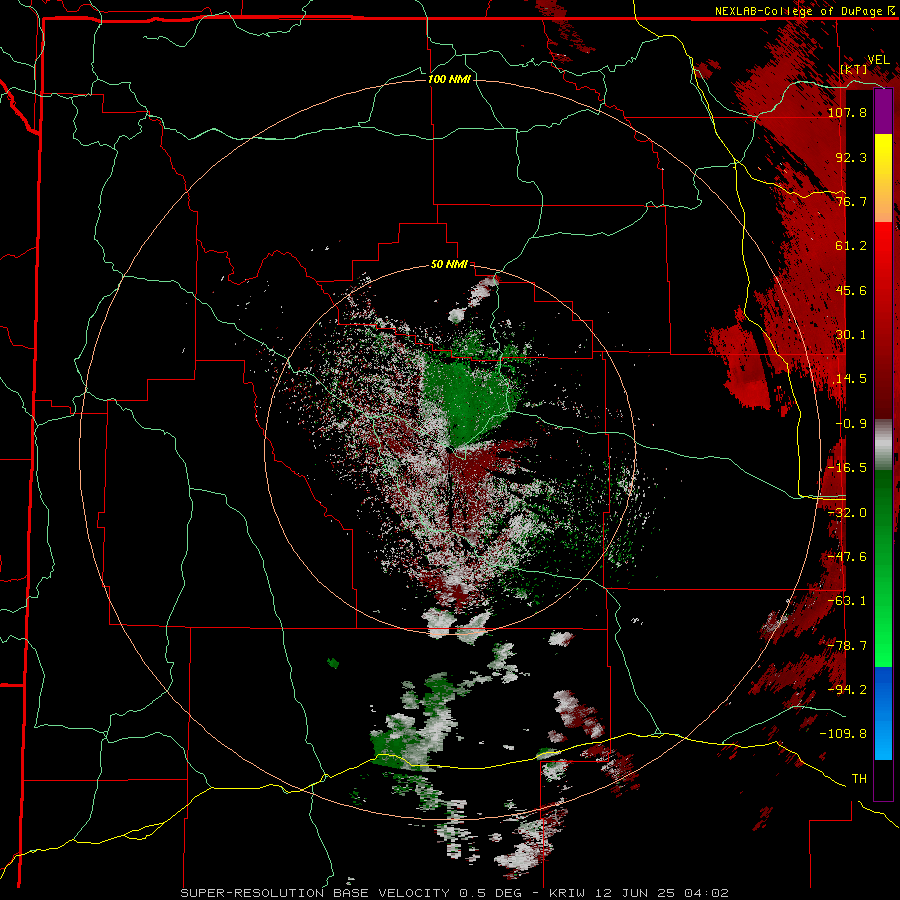The height and width of the screenshot is (900, 900).
Task: Click the -63.1 velocity scale value
Action: click(847, 600)
